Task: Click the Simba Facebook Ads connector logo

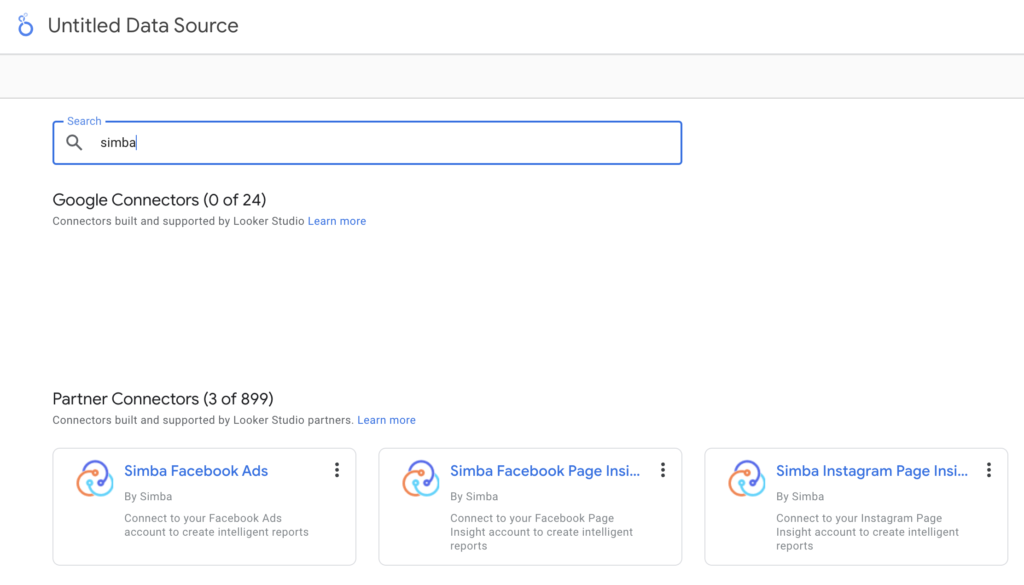Action: click(x=95, y=479)
